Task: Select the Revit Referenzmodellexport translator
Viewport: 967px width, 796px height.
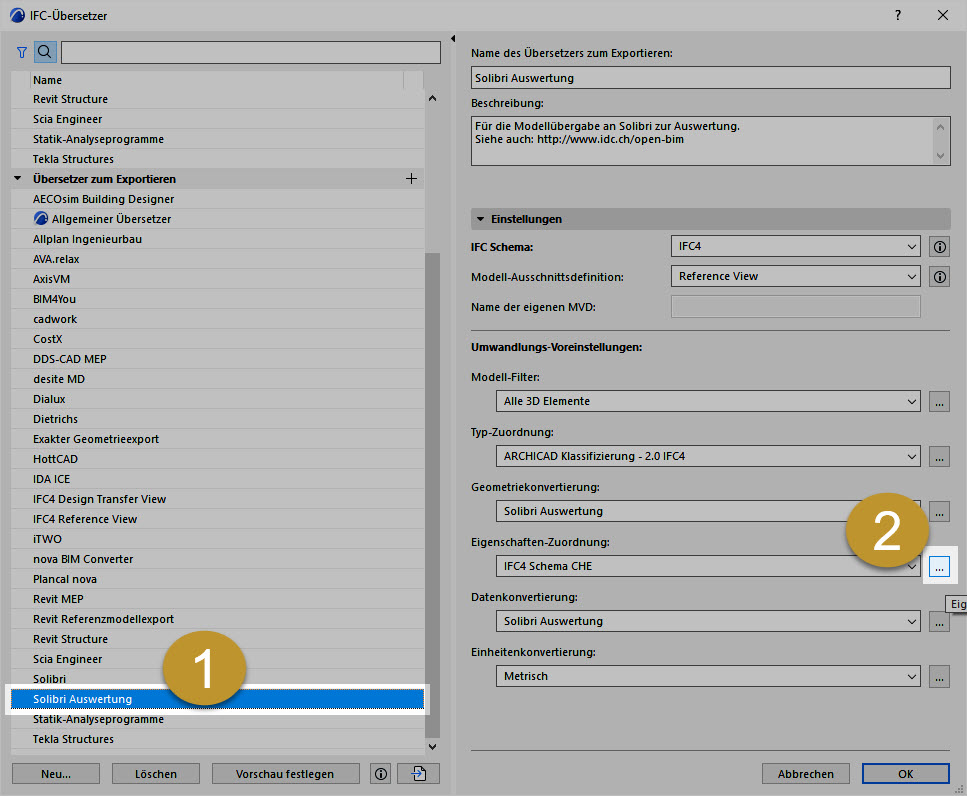Action: [217, 619]
